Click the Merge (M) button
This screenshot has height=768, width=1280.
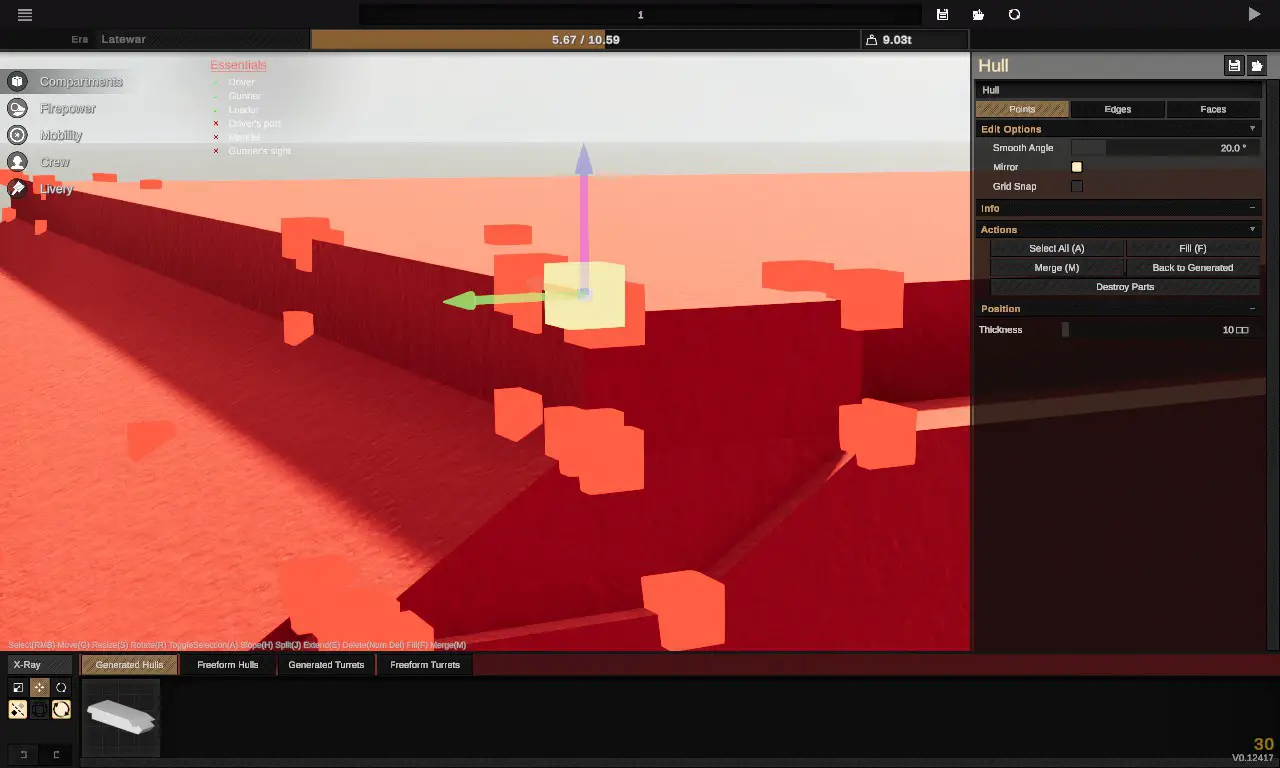pos(1057,268)
